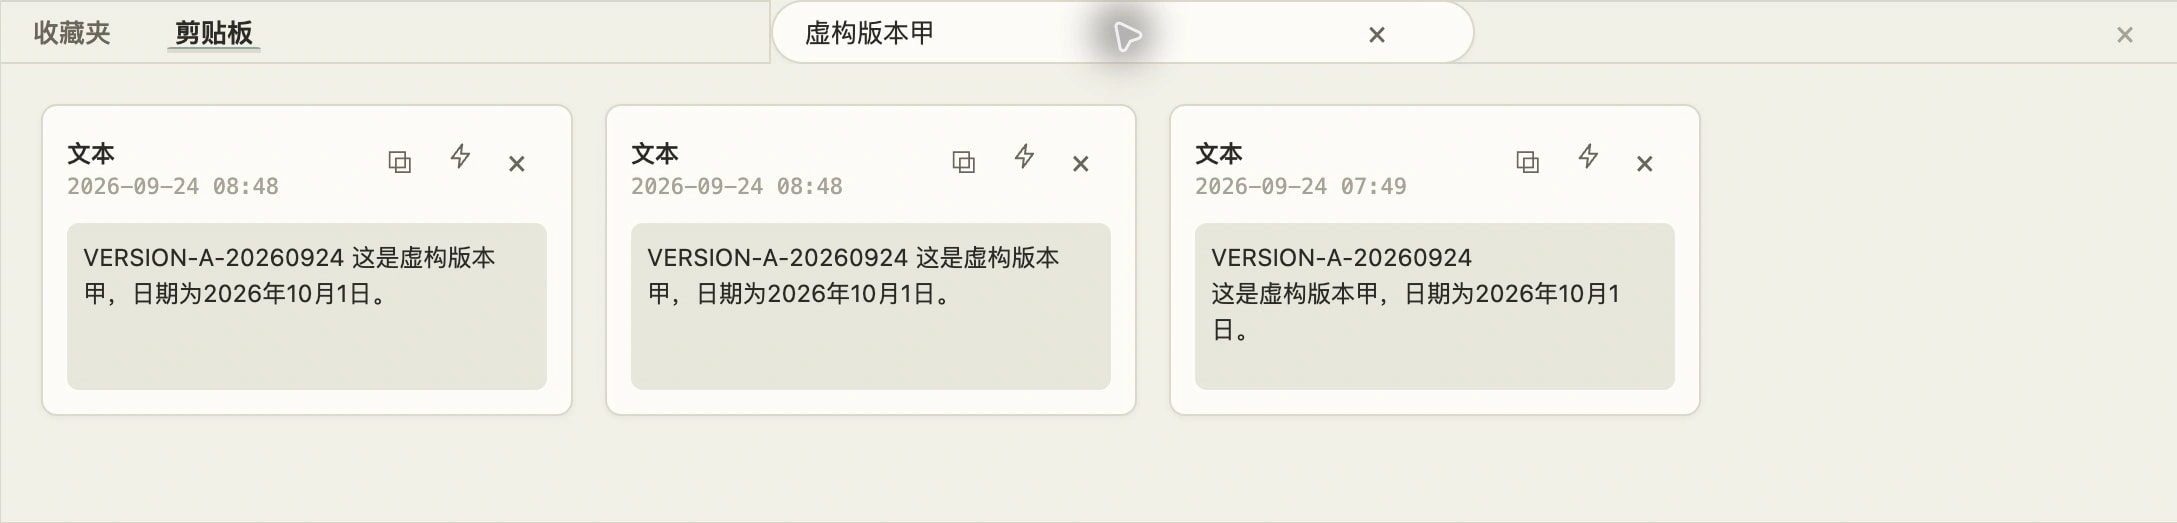
Task: Focus the search field containing 虚构版本甲
Action: pos(1122,33)
